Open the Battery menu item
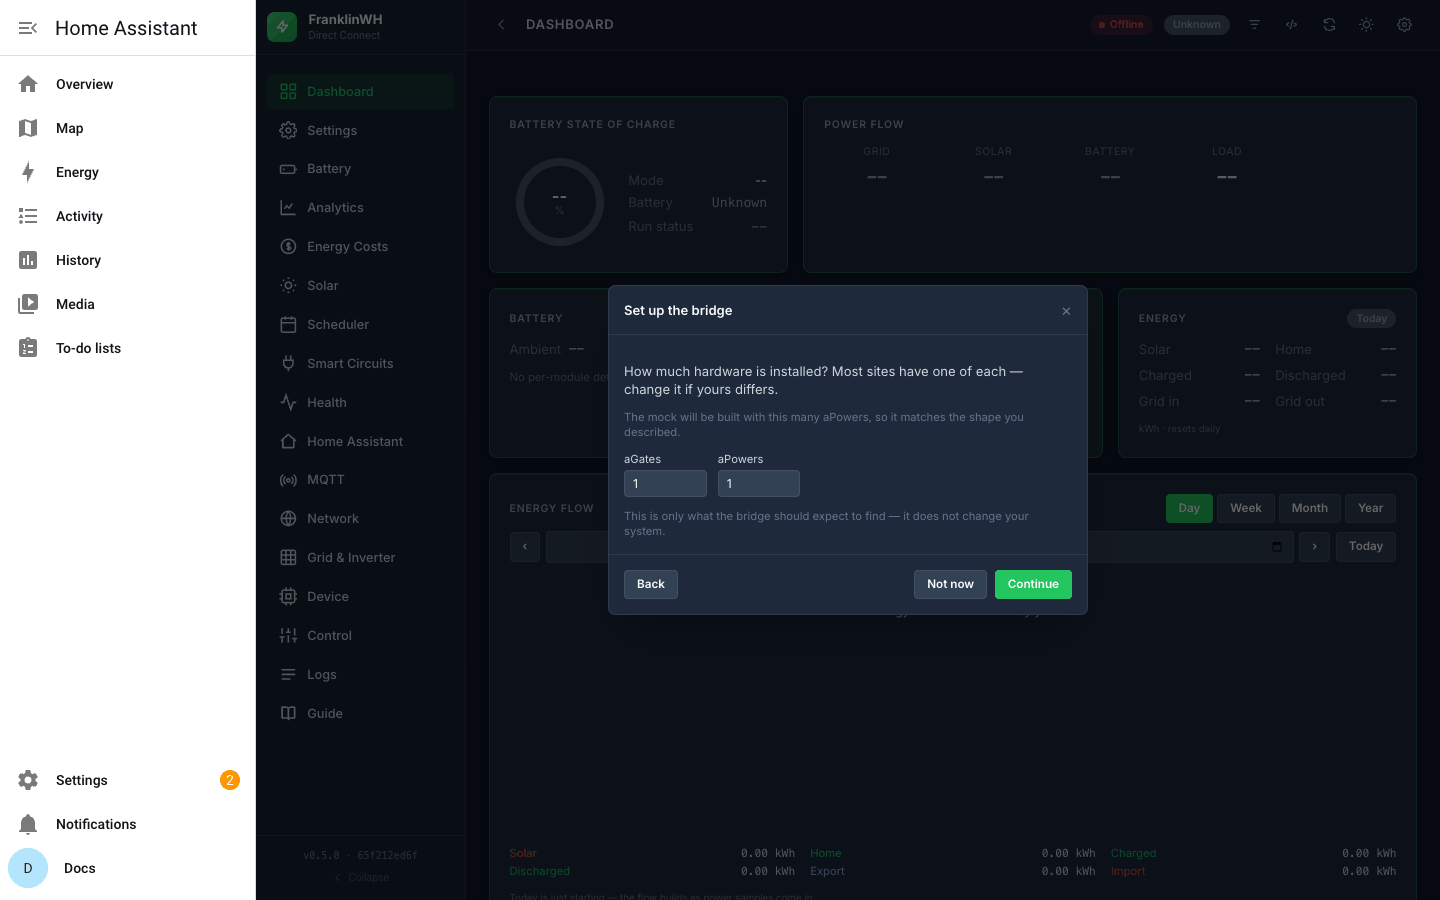The height and width of the screenshot is (900, 1440). tap(360, 169)
